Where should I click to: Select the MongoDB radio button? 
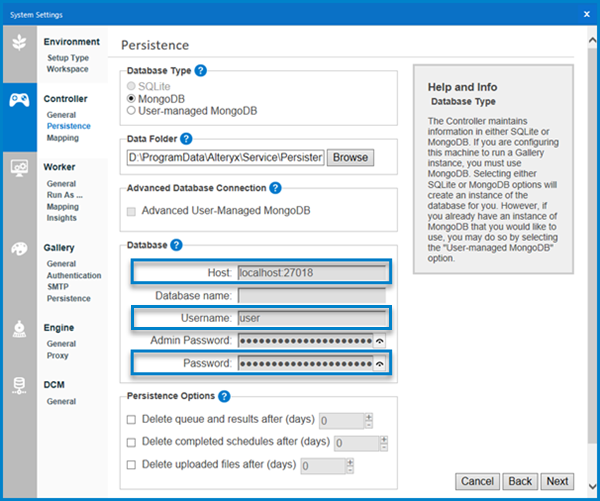(x=131, y=98)
